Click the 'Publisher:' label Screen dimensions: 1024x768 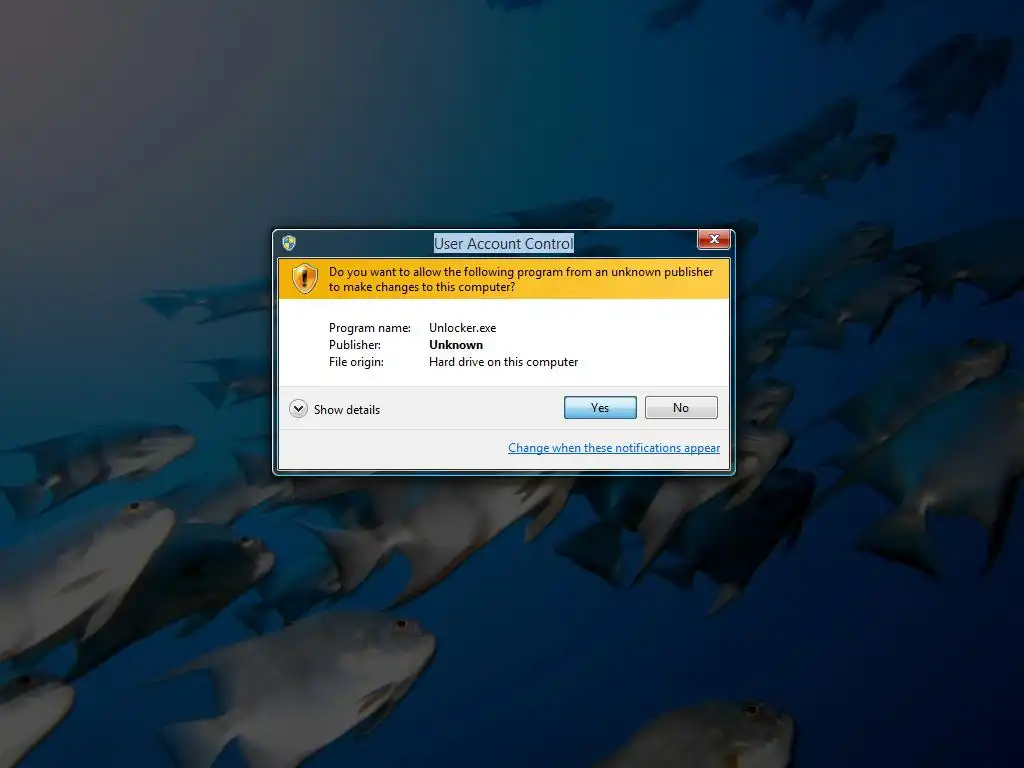point(355,345)
